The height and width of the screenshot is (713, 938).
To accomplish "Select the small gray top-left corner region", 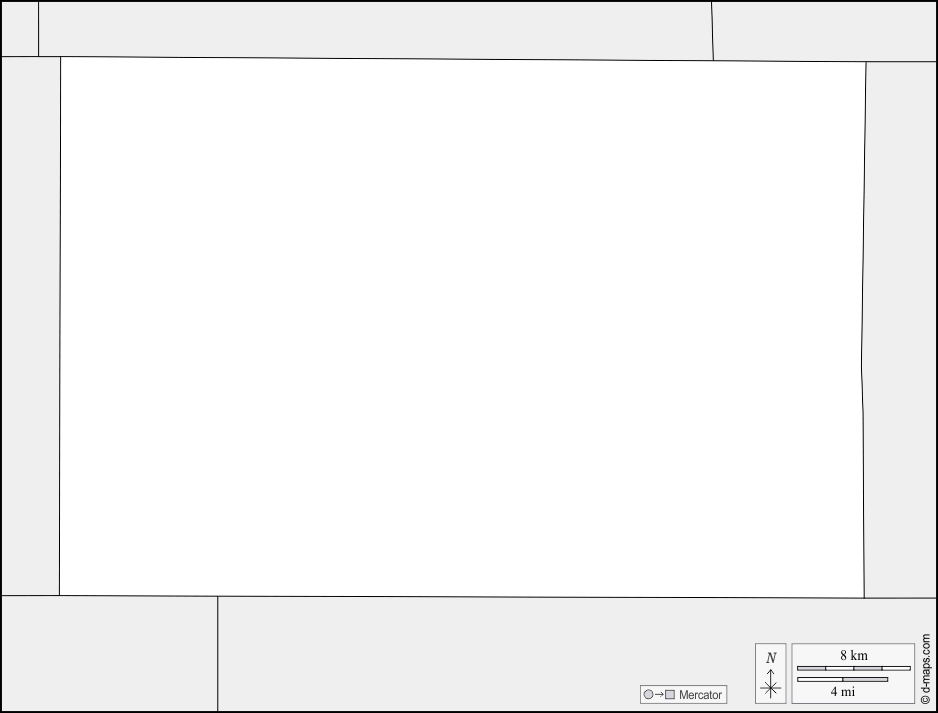I will click(20, 29).
